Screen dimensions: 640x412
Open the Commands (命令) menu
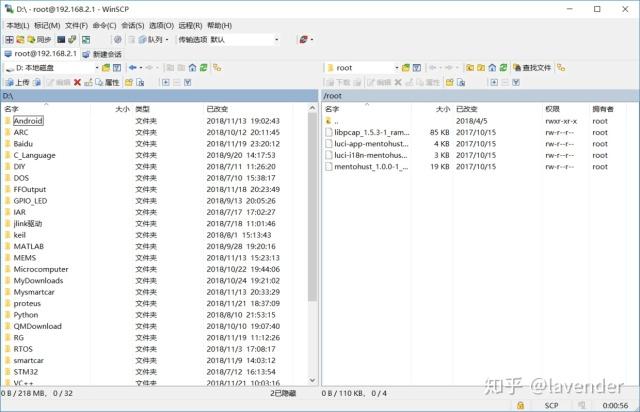[104, 25]
